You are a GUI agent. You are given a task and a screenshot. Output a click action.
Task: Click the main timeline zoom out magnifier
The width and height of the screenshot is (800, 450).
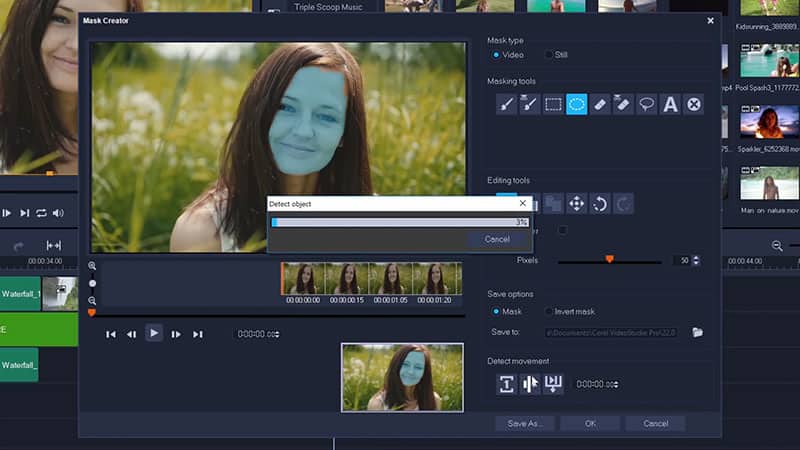click(777, 246)
